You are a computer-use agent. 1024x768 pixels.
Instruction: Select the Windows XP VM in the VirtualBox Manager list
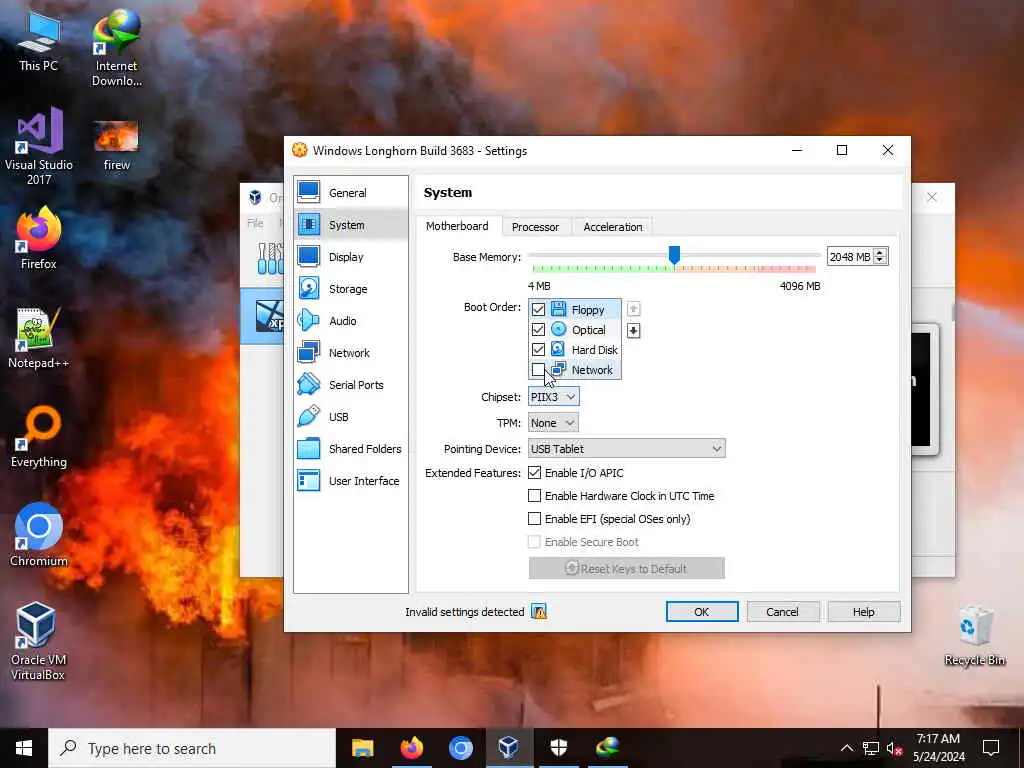[263, 316]
